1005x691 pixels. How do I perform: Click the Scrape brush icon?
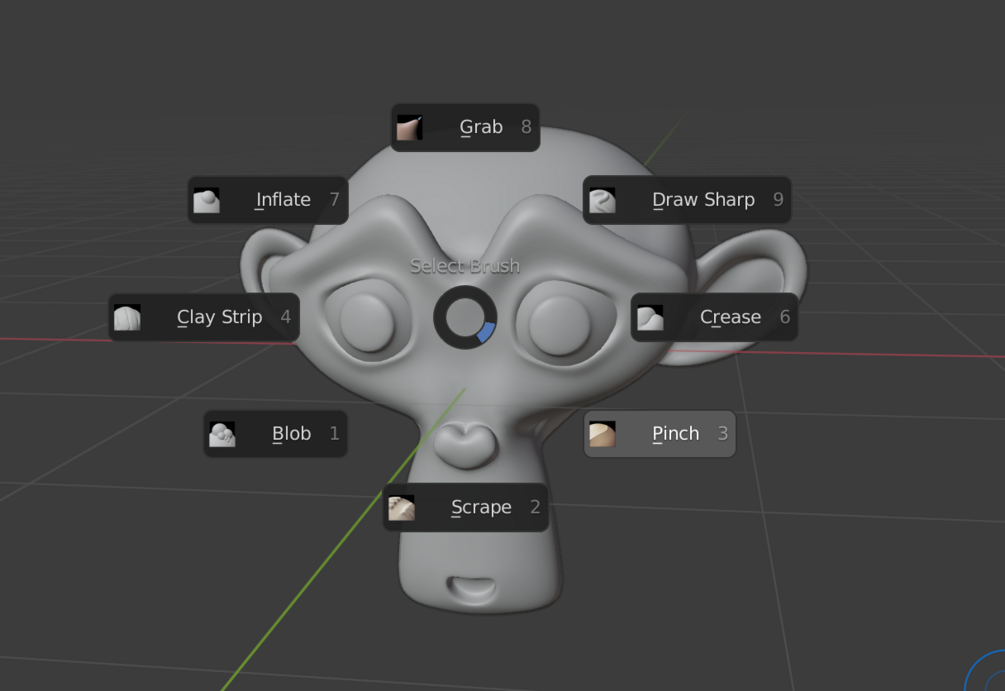tap(401, 508)
